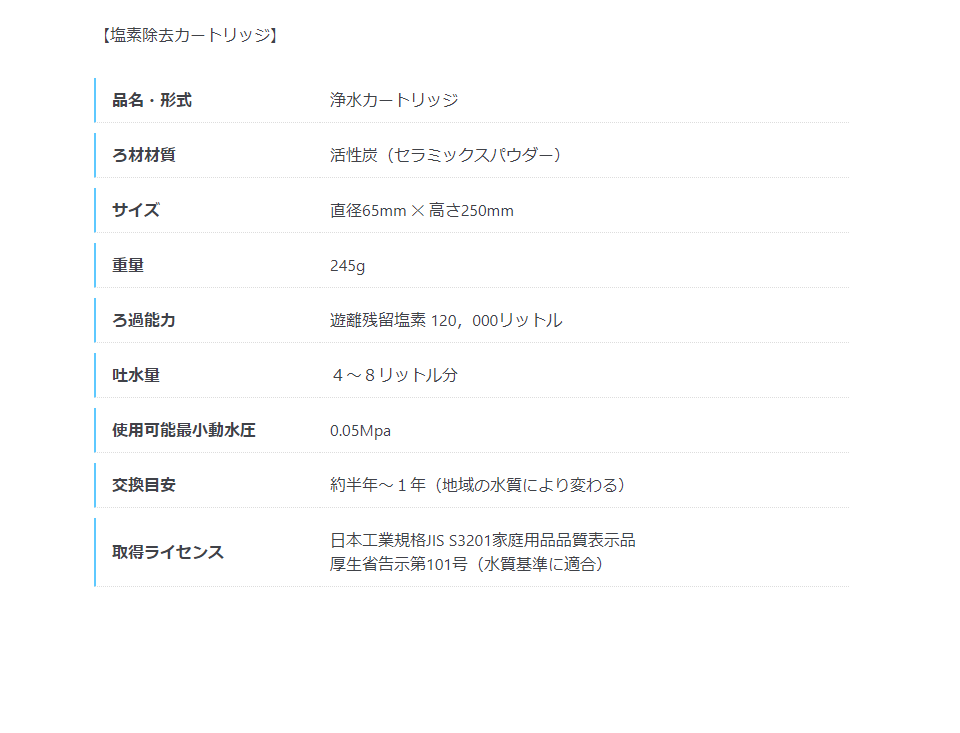Click 厚生省告示第101号 line

click(x=467, y=564)
